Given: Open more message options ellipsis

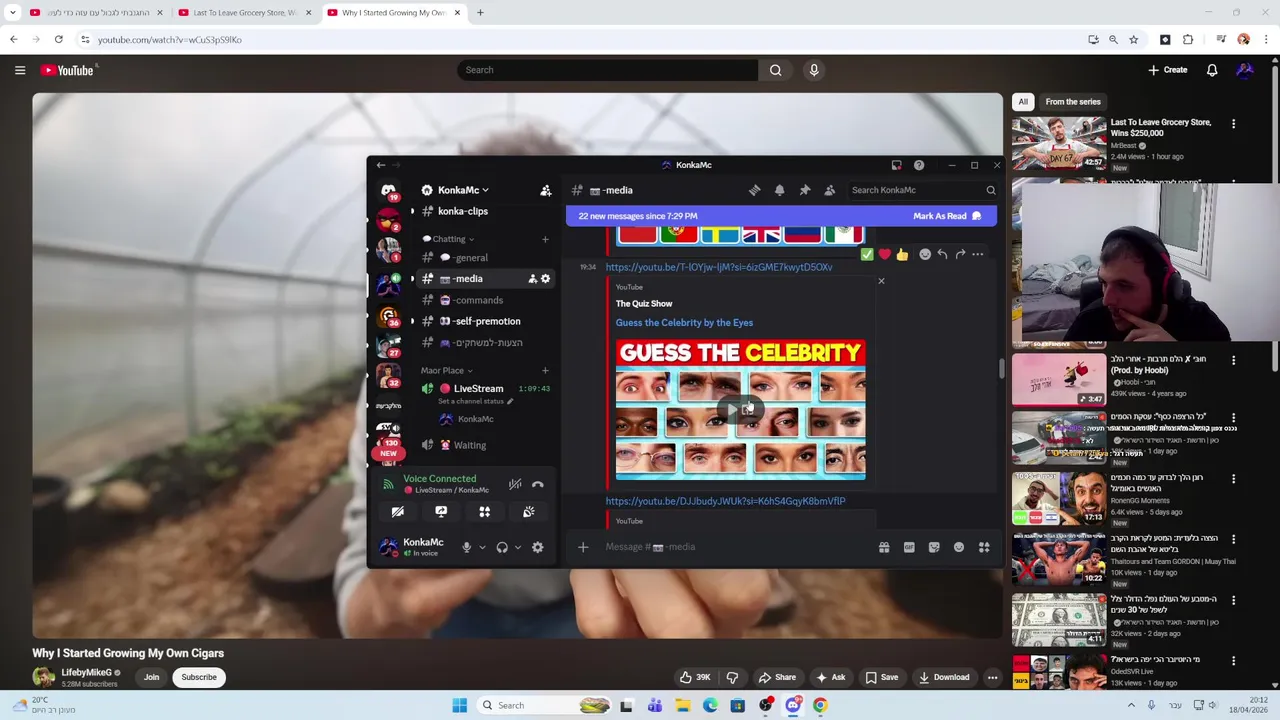Looking at the screenshot, I should [x=978, y=255].
